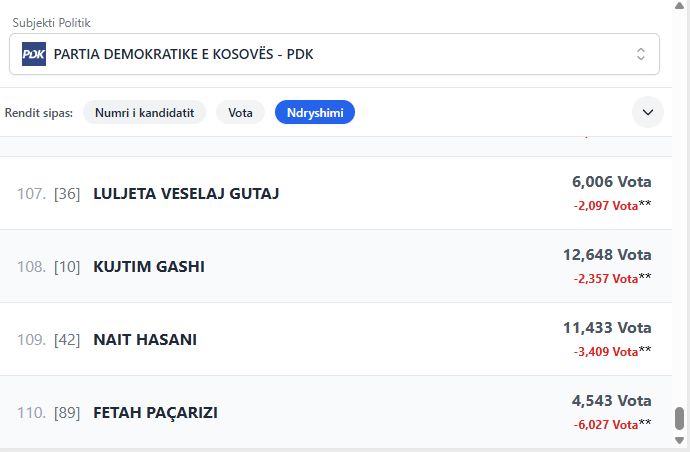Open the Subjekti Politik party dropdown
Screen dimensions: 690x452
[x=334, y=54]
